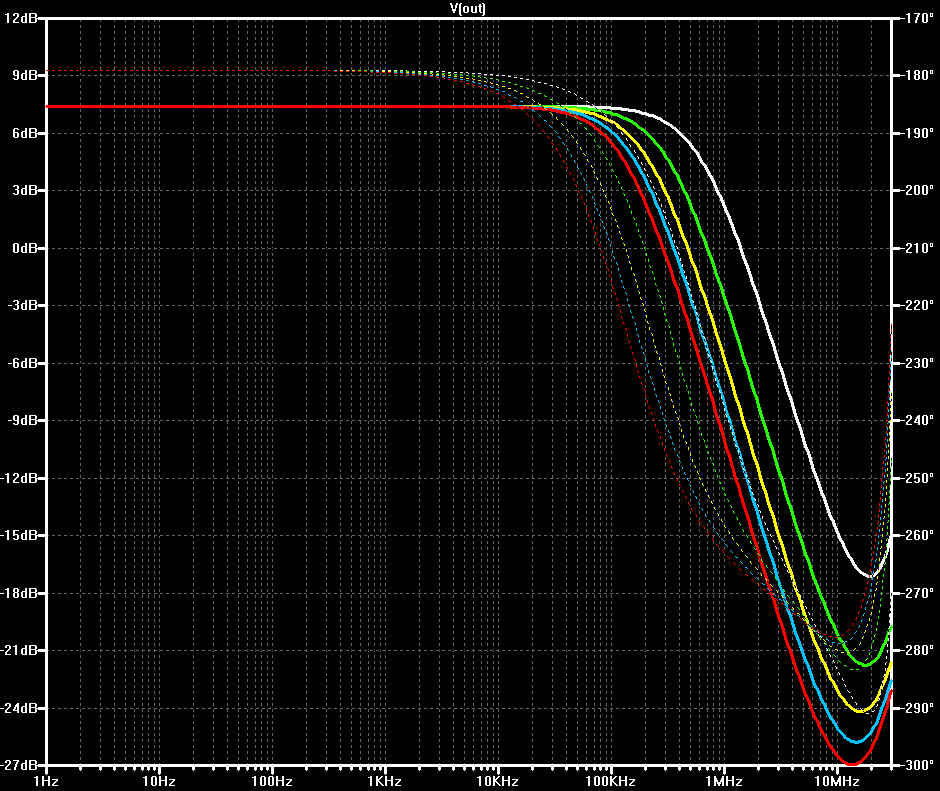This screenshot has height=791, width=940.
Task: Click the -290° phase axis label
Action: pyautogui.click(x=918, y=708)
